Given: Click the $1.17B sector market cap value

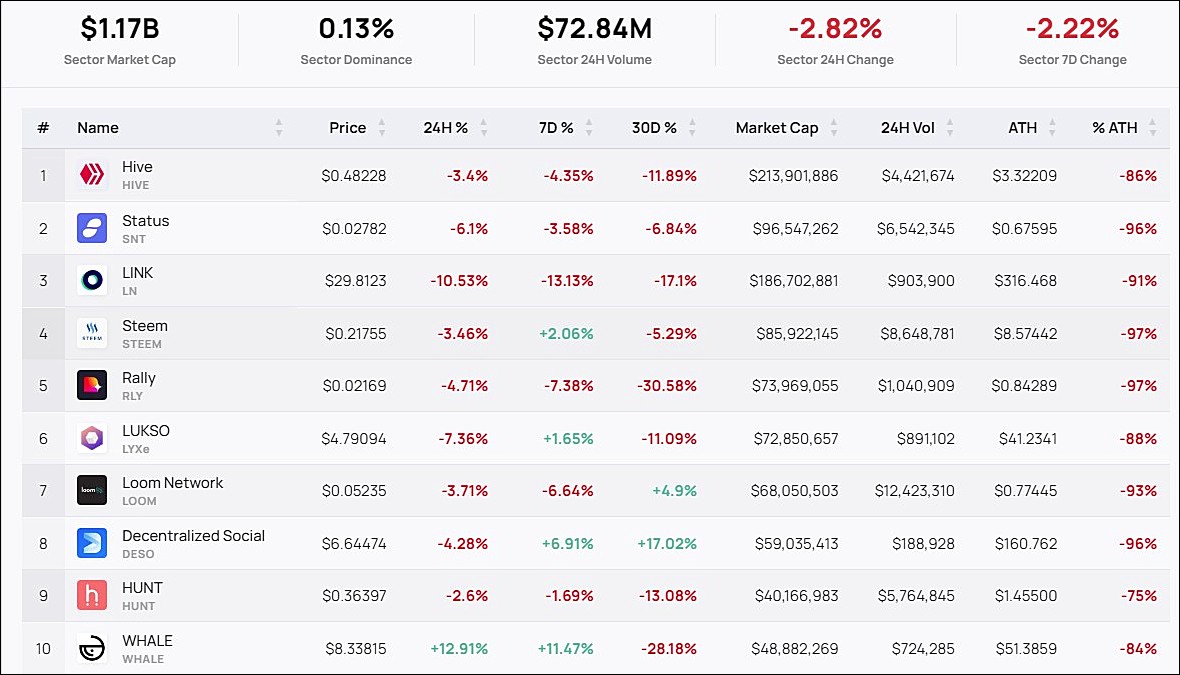Looking at the screenshot, I should tap(120, 29).
